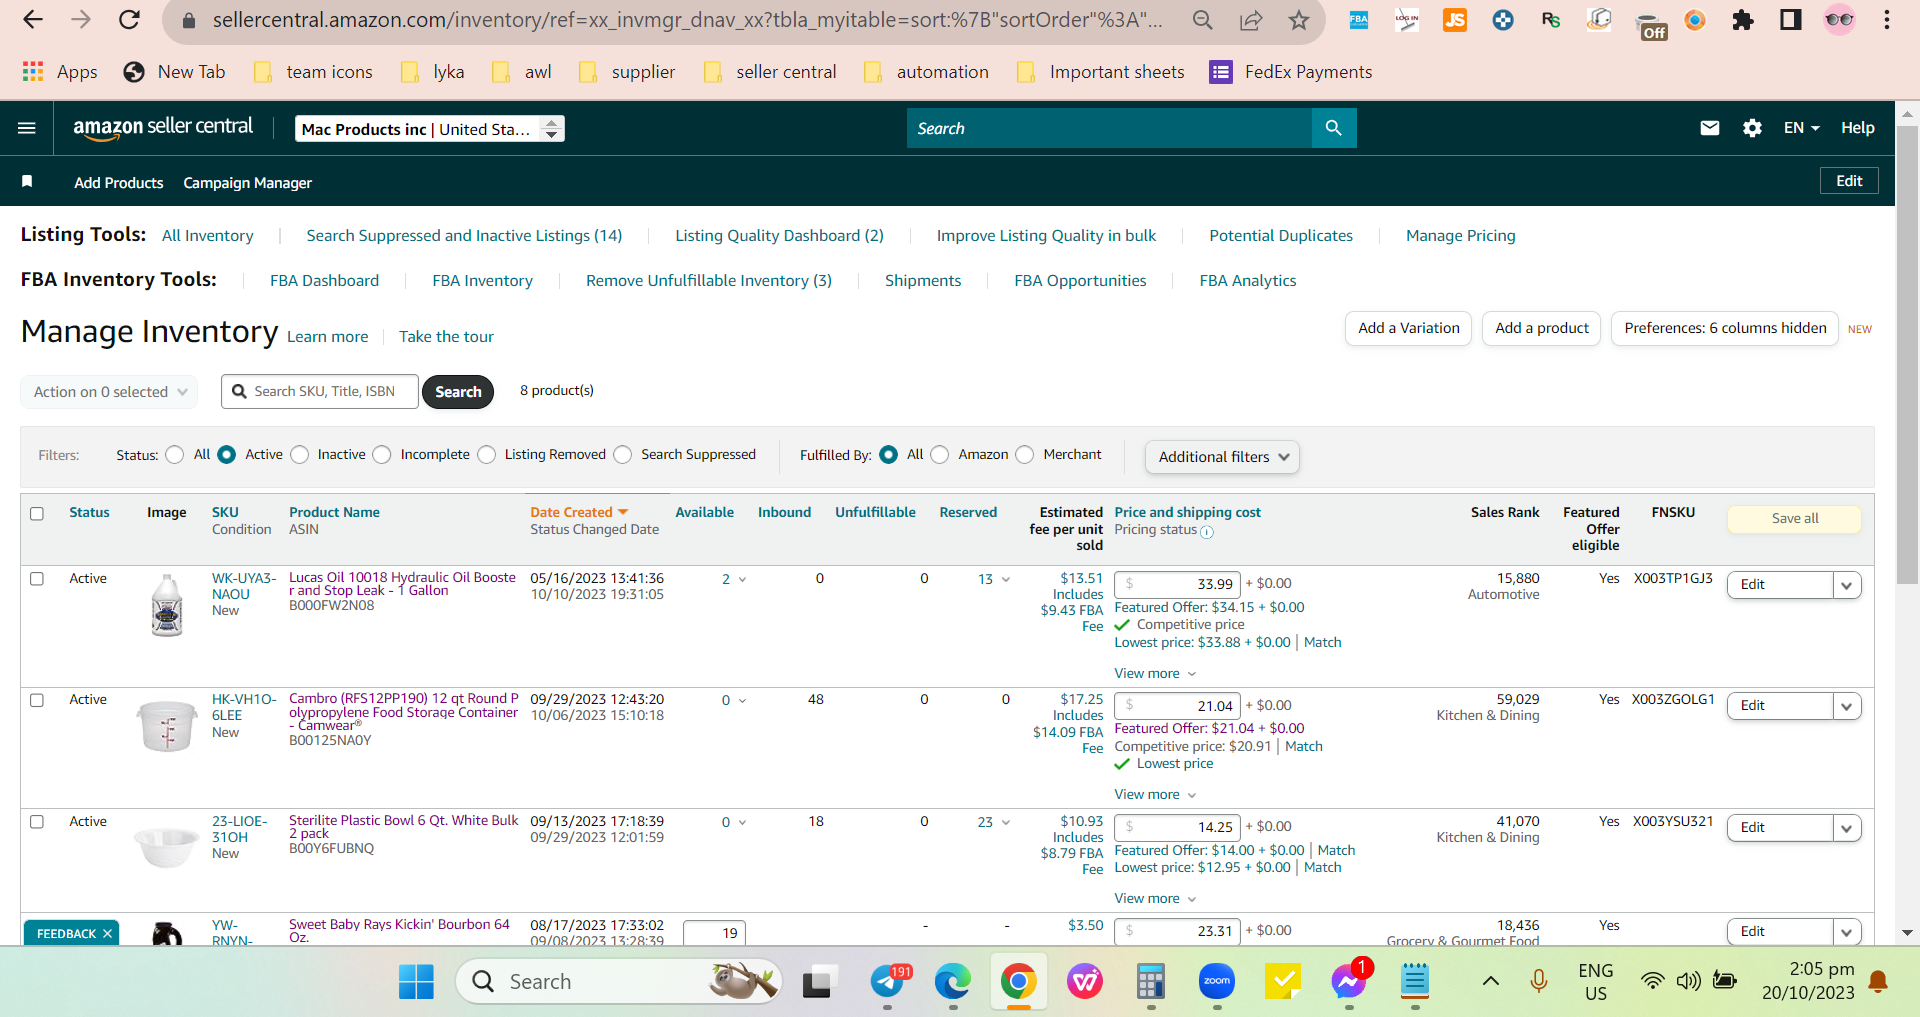This screenshot has height=1017, width=1920.
Task: Open Edit dropdown arrow for Cambro row
Action: 1847,707
